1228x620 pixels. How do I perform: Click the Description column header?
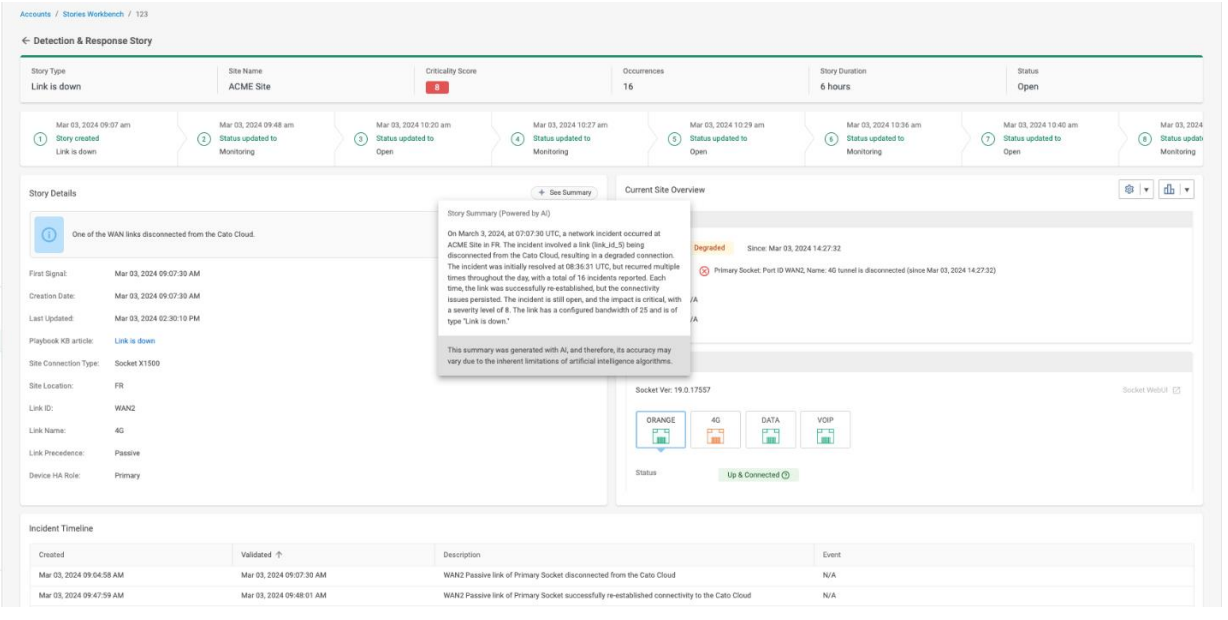462,554
